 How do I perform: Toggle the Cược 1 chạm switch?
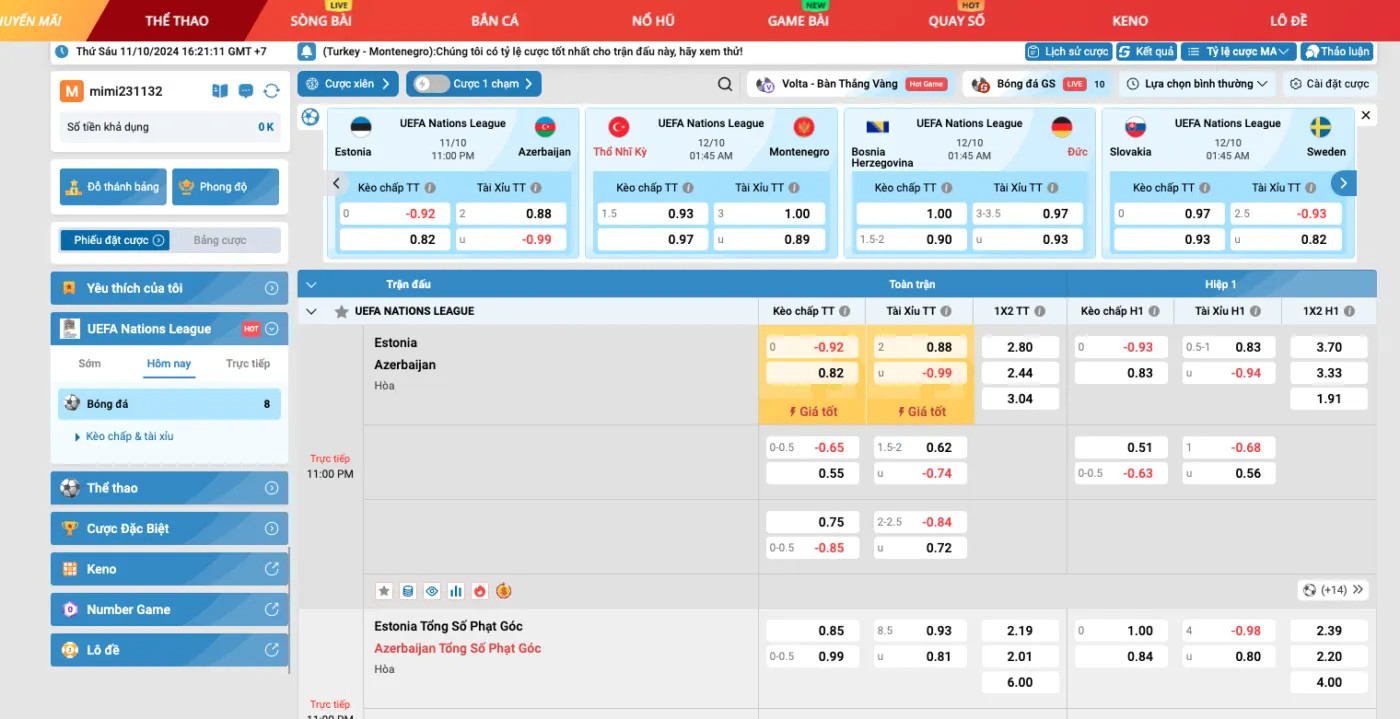point(431,84)
